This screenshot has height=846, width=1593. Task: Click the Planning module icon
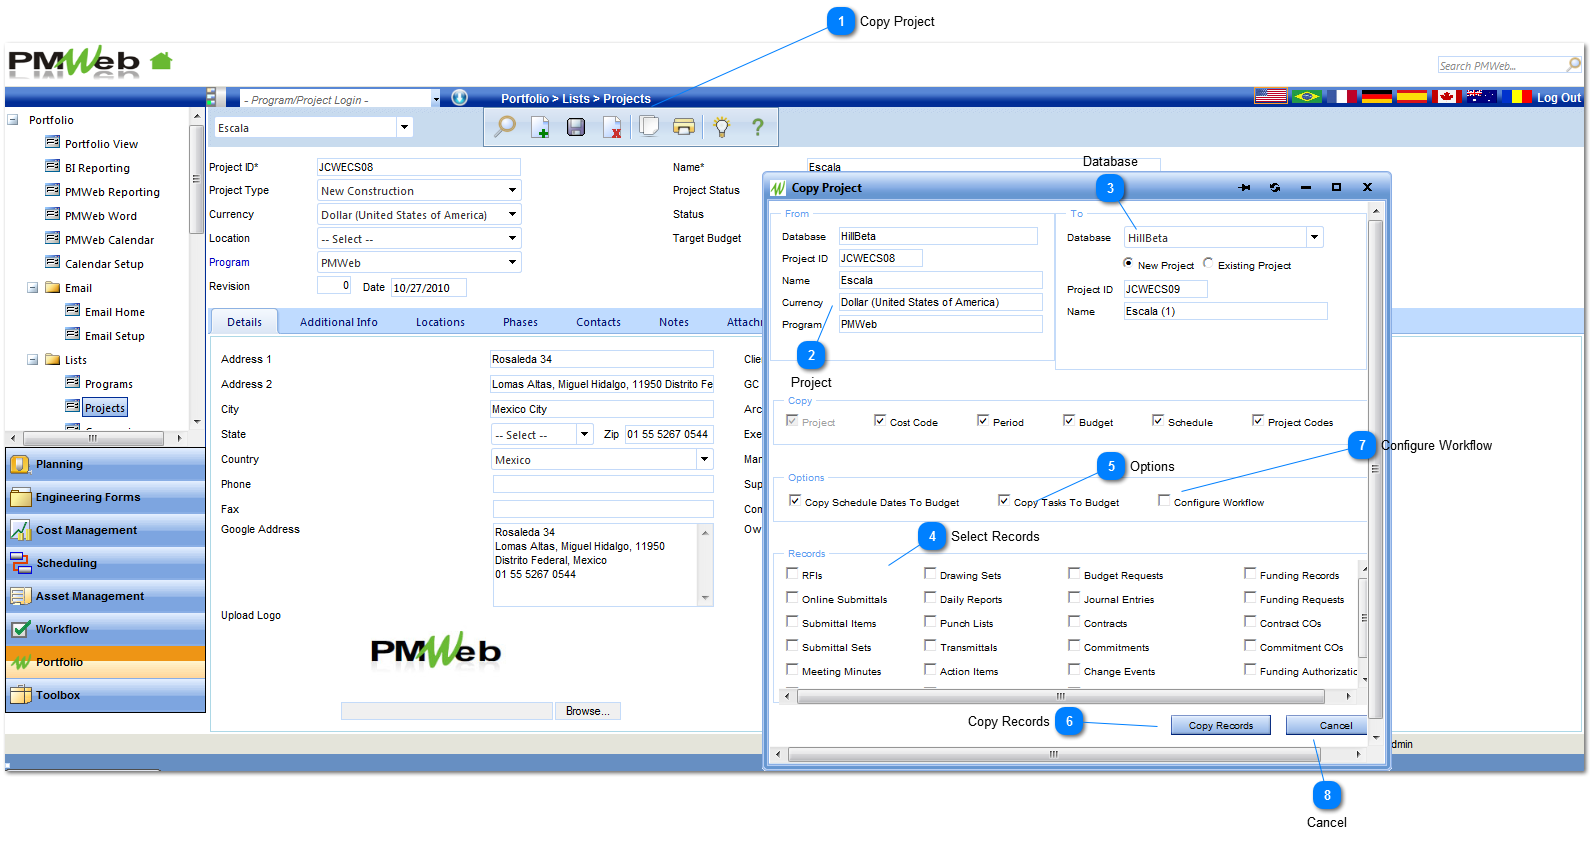pos(20,464)
